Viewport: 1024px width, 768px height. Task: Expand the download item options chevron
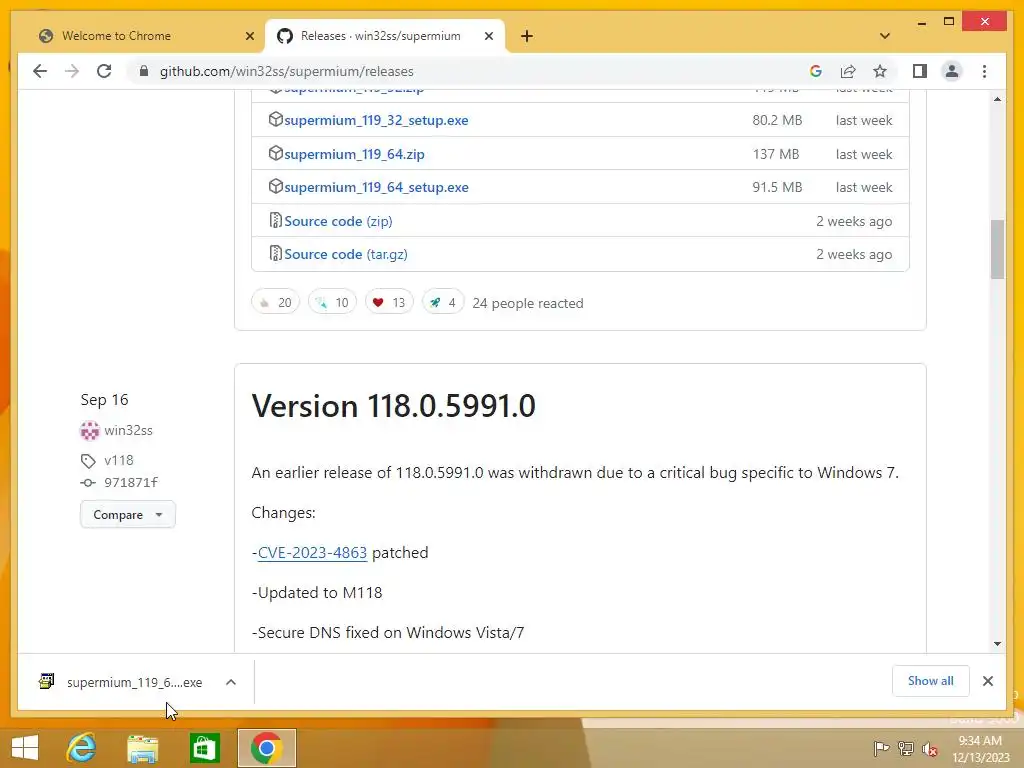pyautogui.click(x=231, y=682)
